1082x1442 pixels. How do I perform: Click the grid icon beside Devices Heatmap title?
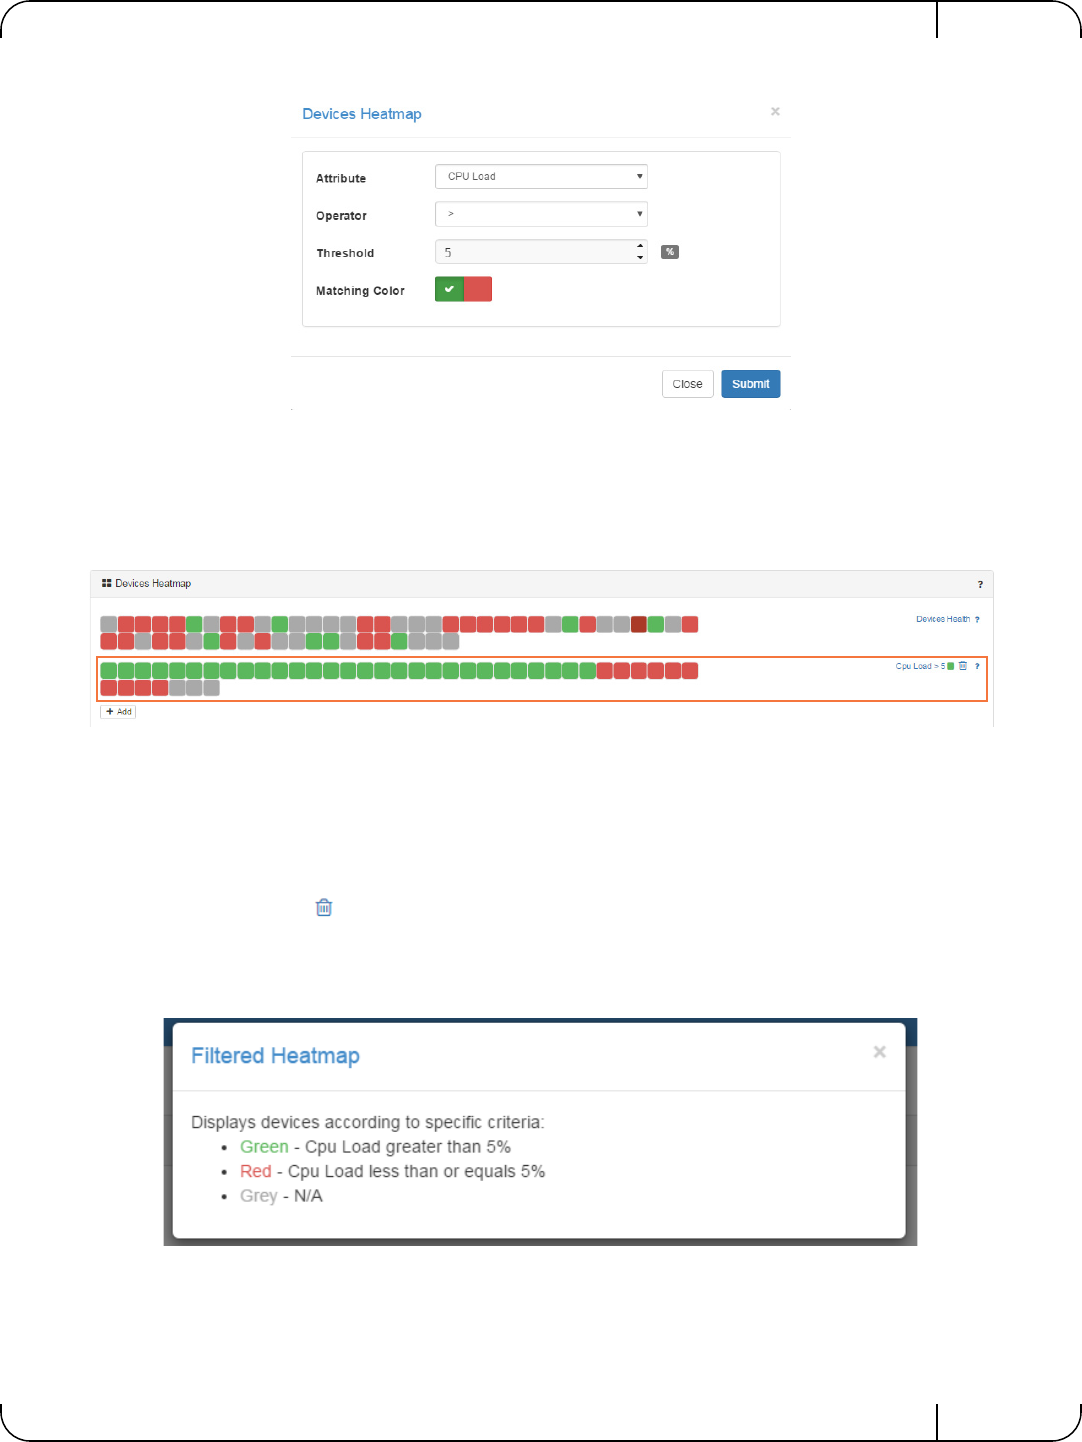106,583
